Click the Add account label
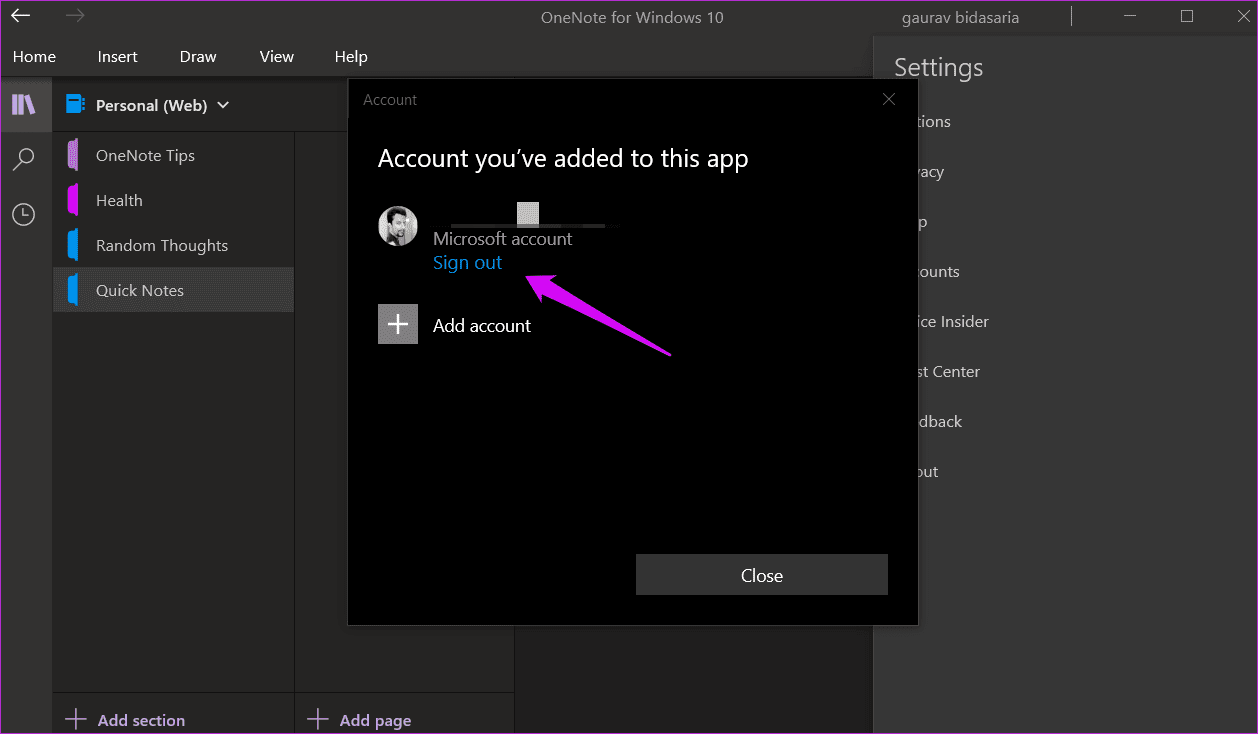Viewport: 1258px width, 734px height. point(482,325)
